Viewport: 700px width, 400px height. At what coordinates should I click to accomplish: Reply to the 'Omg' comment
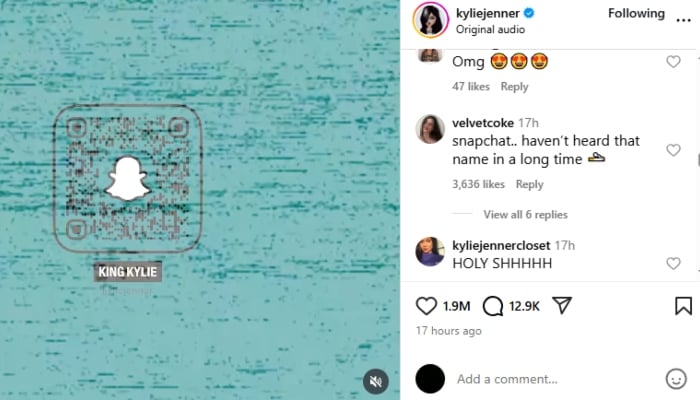(x=514, y=87)
